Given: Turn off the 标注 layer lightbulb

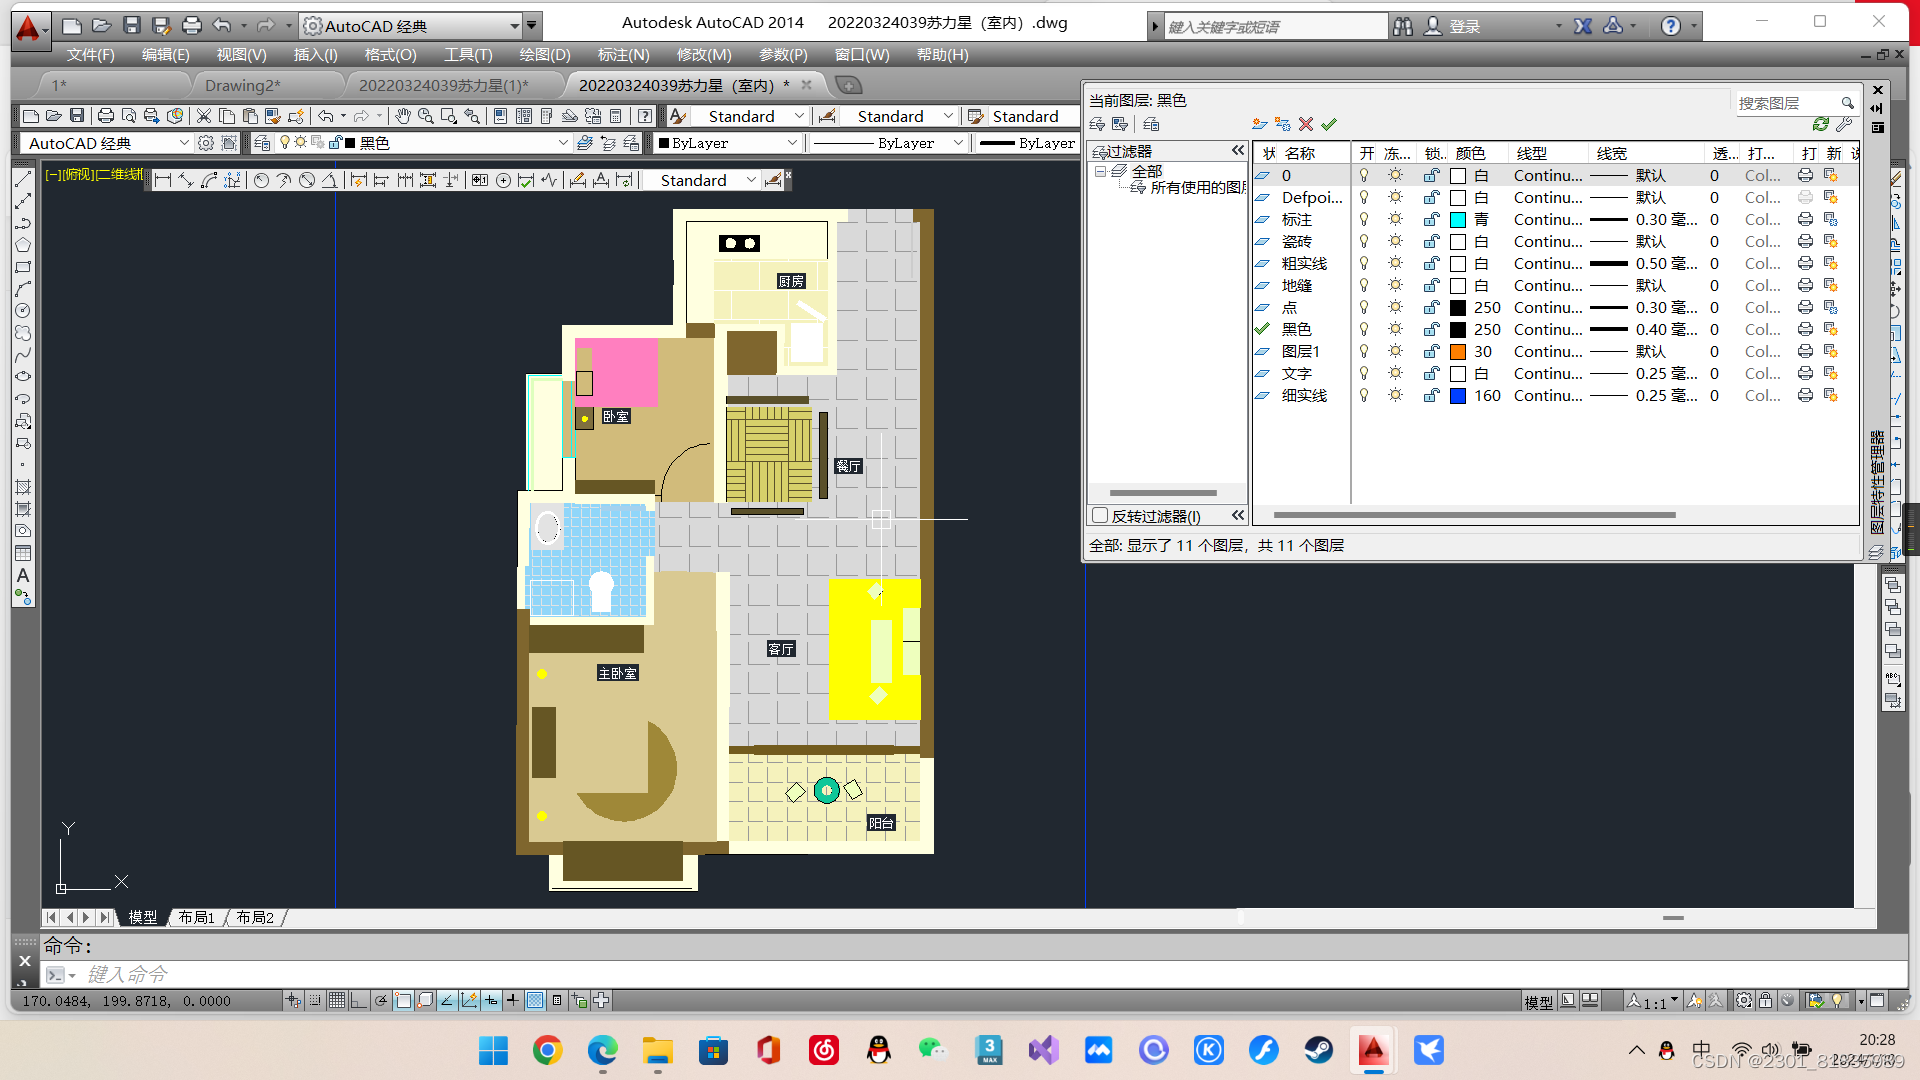Looking at the screenshot, I should pos(1363,219).
